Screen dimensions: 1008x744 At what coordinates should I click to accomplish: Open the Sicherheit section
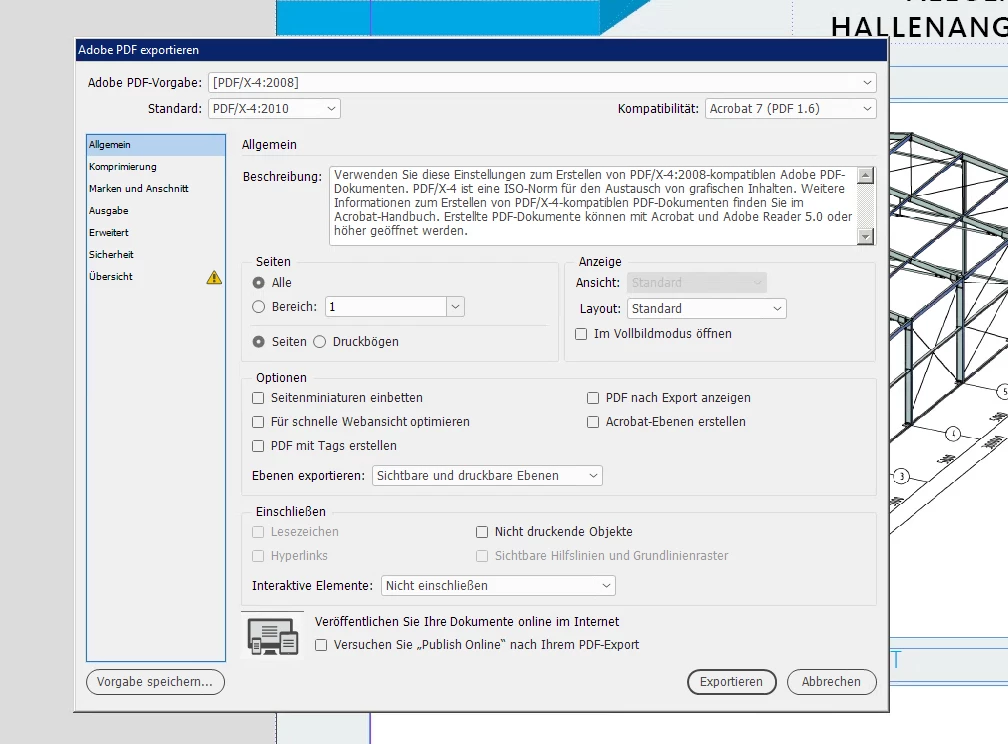coord(156,254)
